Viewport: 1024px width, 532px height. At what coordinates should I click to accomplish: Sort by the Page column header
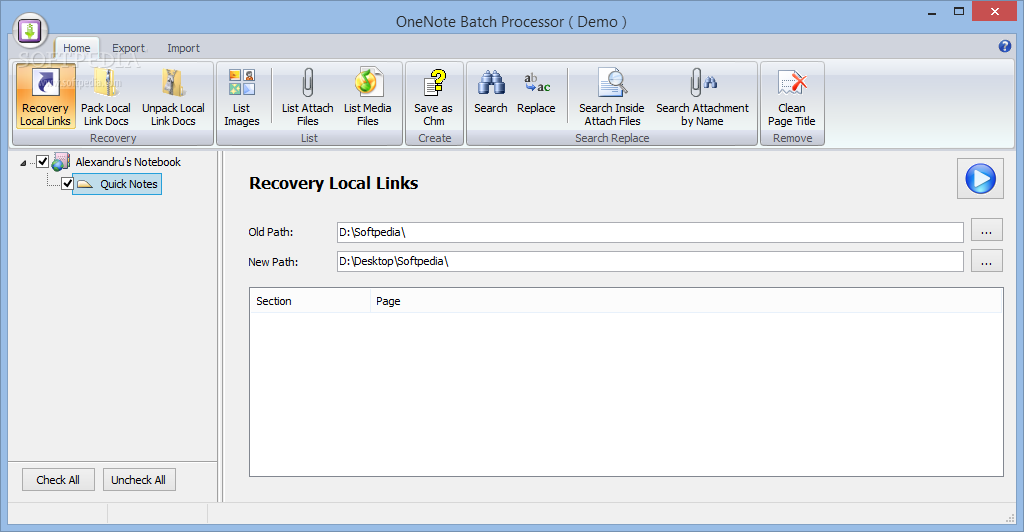(x=686, y=301)
